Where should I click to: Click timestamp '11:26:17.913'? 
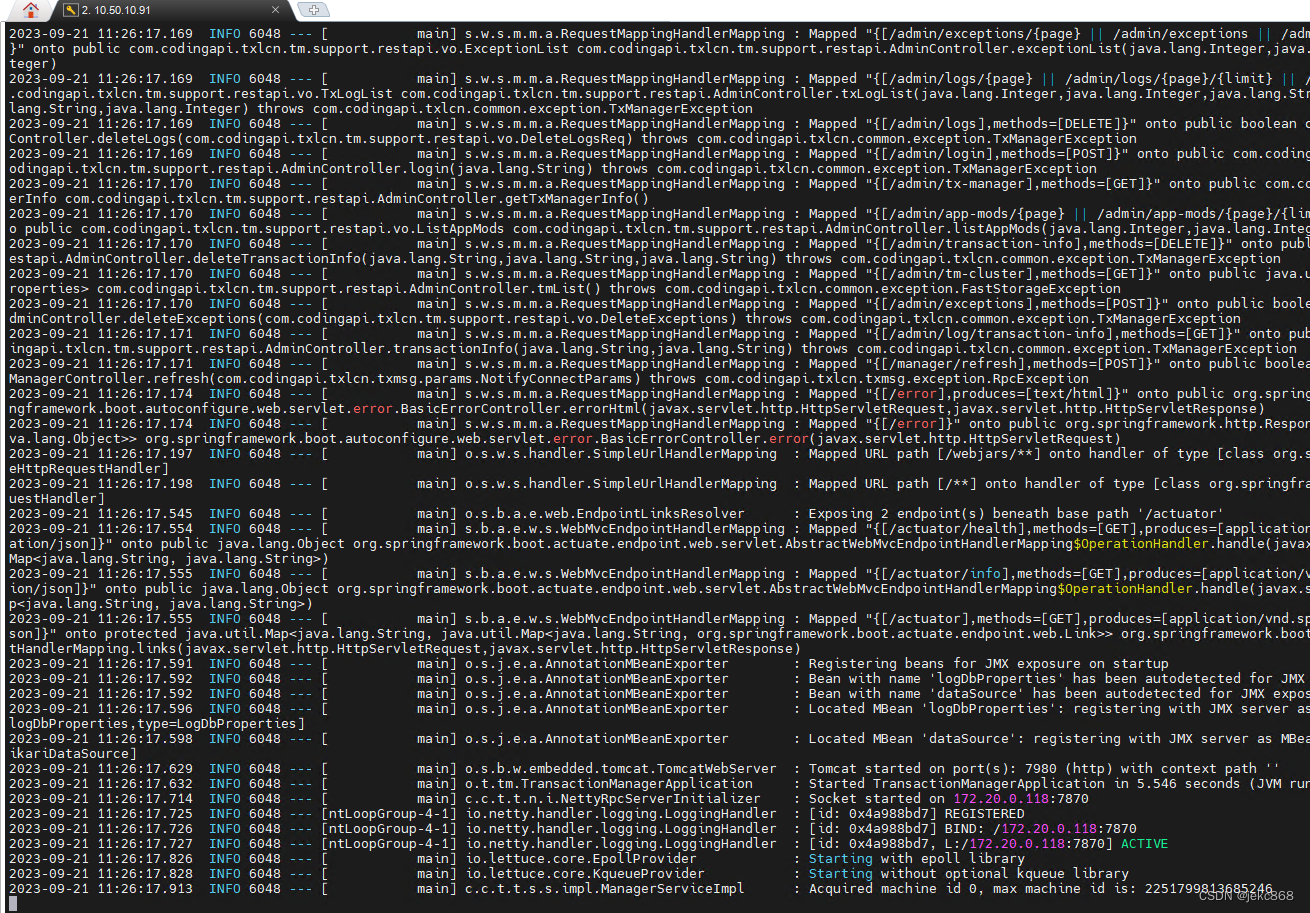pos(145,889)
